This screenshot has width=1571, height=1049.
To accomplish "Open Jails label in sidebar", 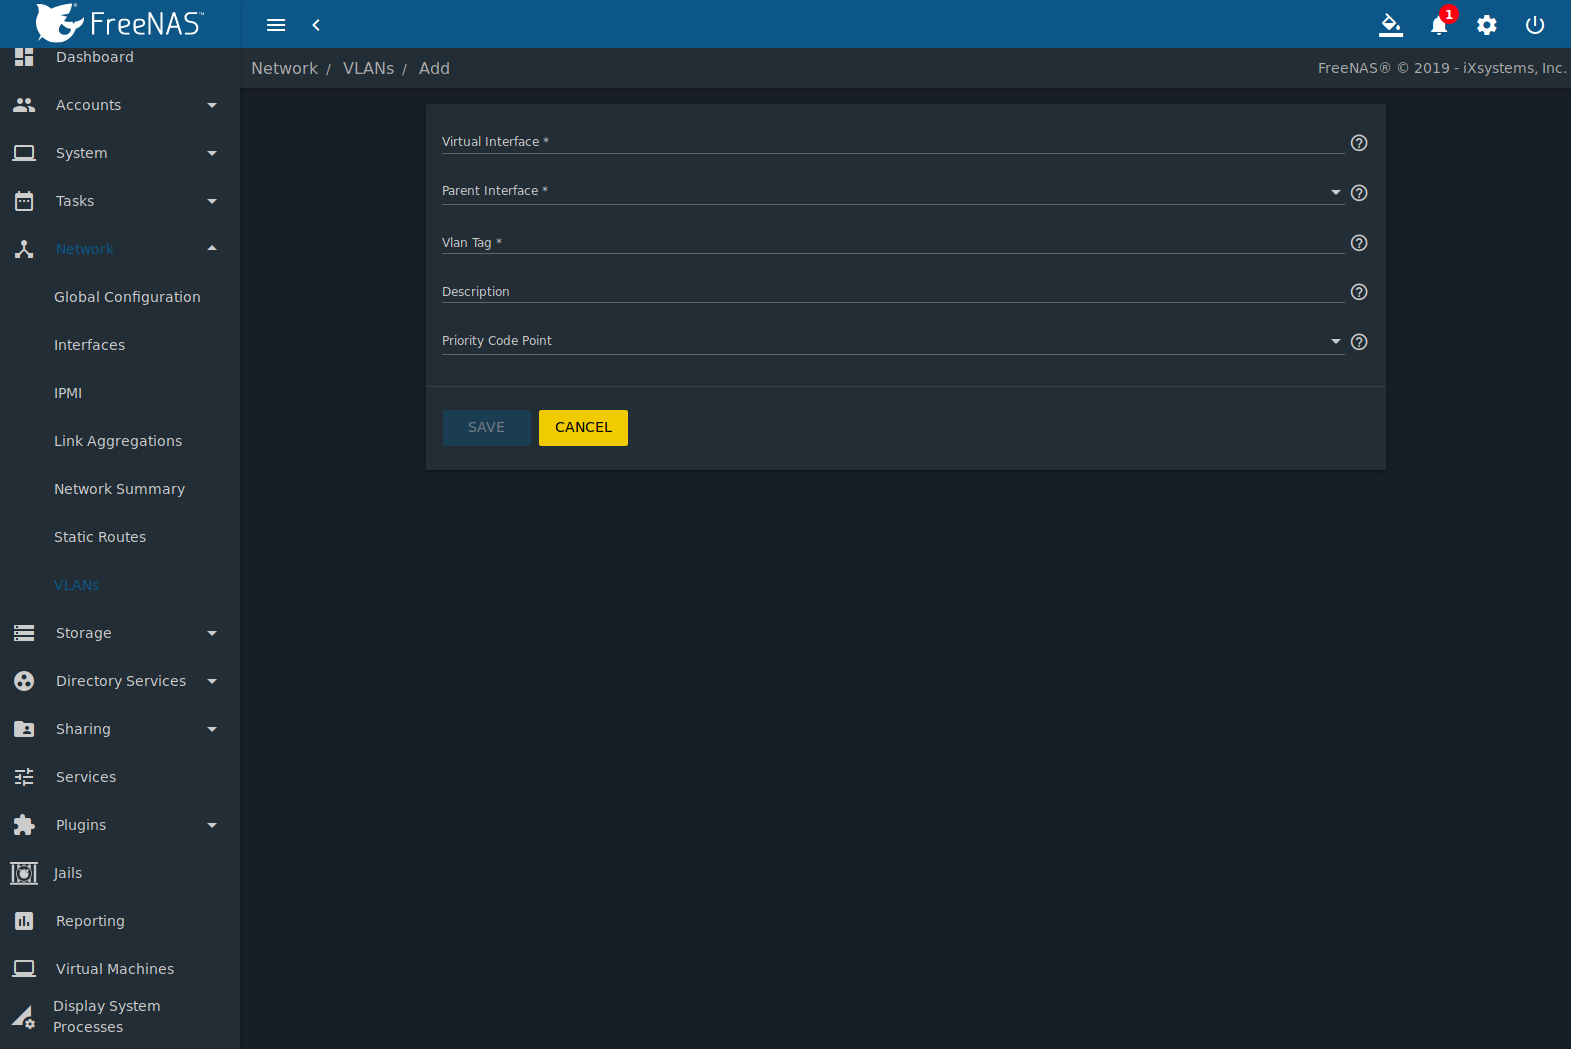I will [68, 873].
